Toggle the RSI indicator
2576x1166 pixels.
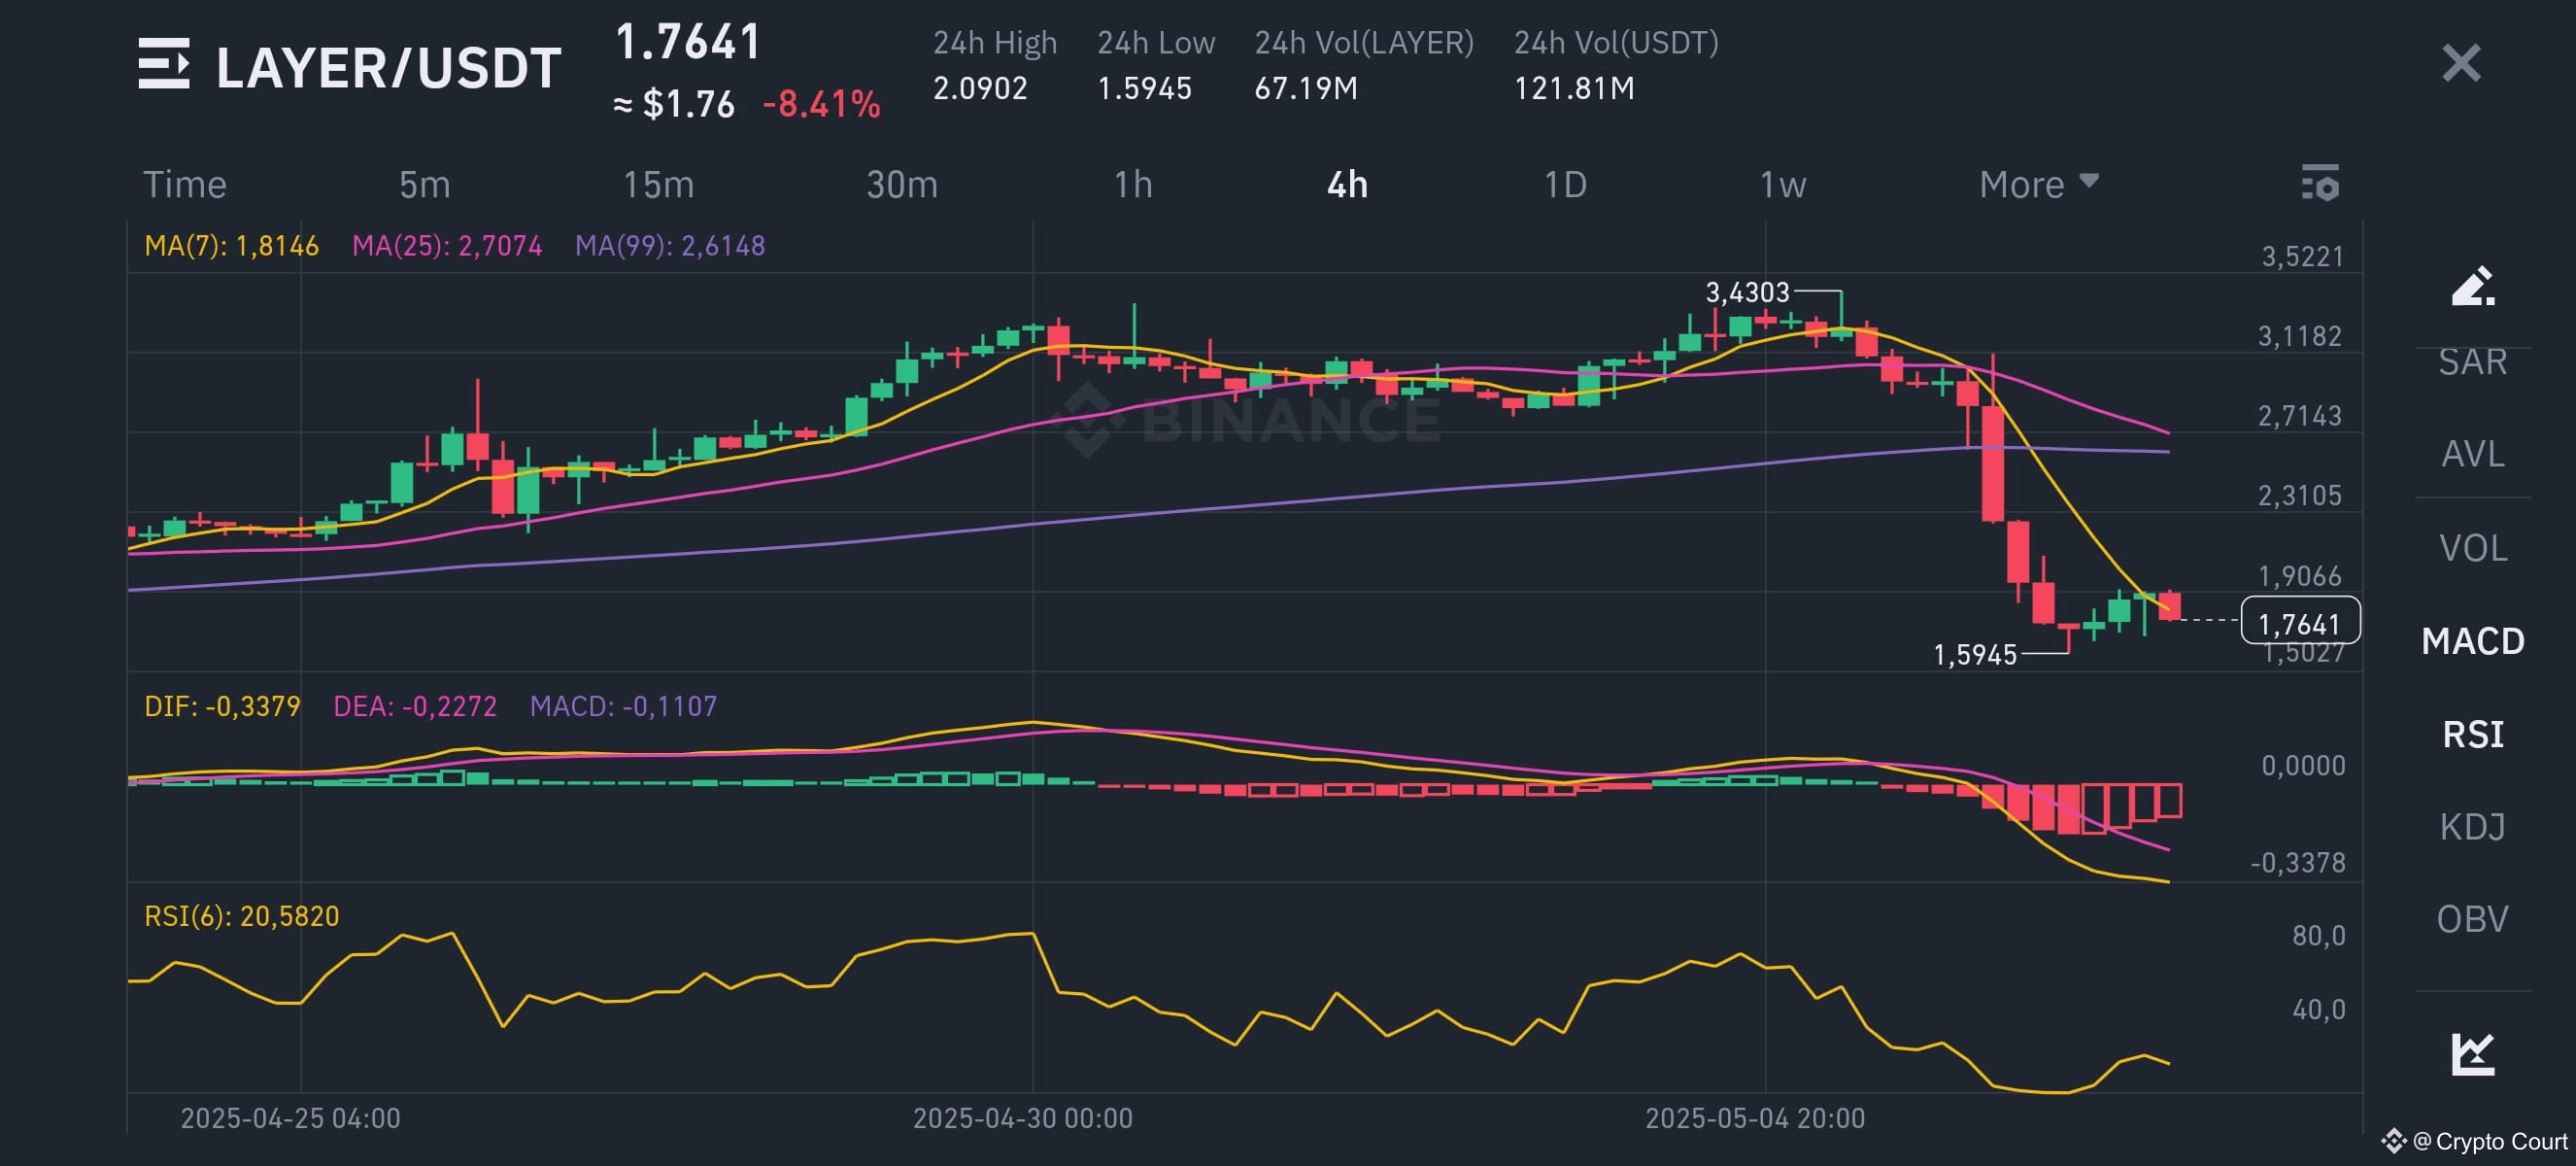pyautogui.click(x=2472, y=734)
